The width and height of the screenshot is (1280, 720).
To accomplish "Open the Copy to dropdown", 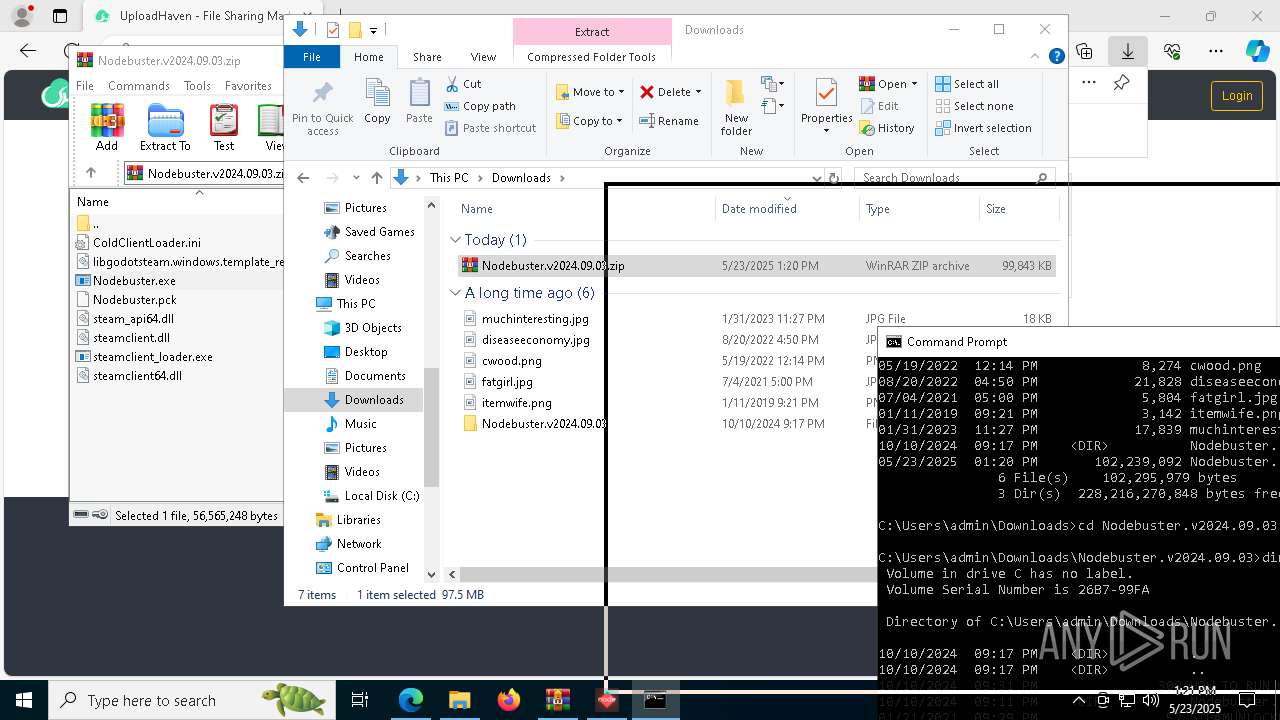I will [589, 121].
